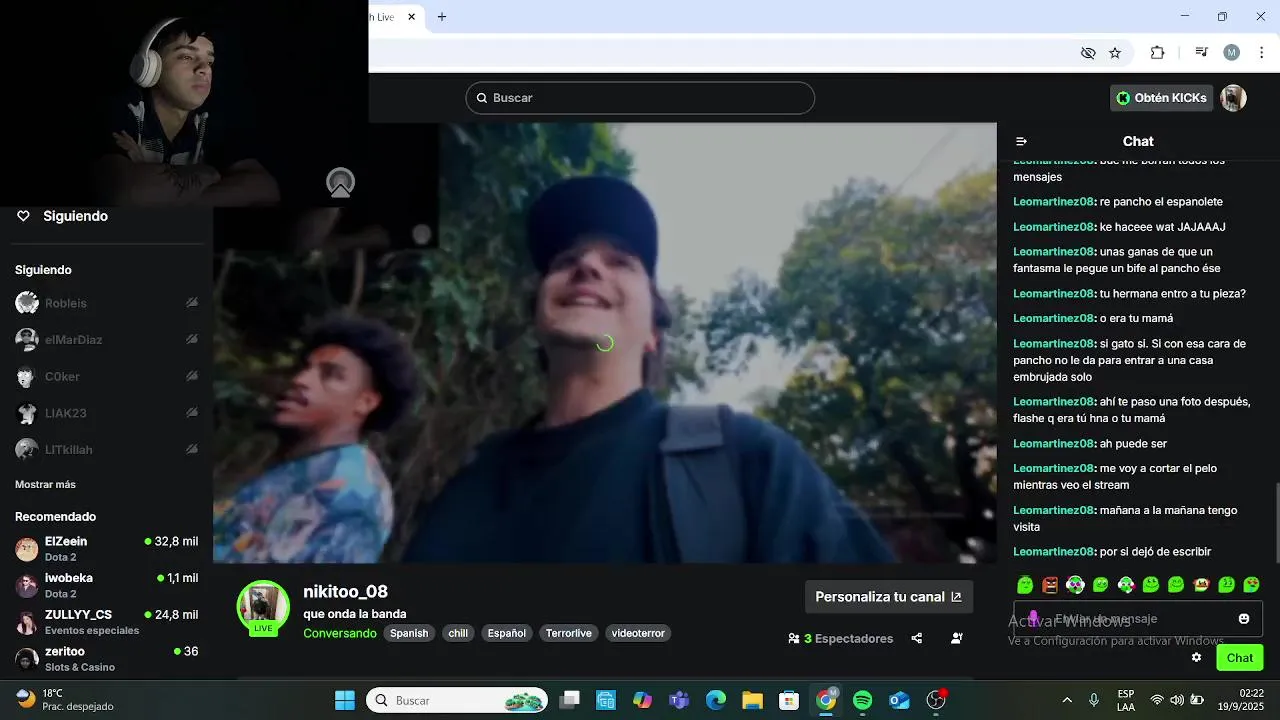
Task: Open the ElZeein recommended channel
Action: pyautogui.click(x=106, y=548)
